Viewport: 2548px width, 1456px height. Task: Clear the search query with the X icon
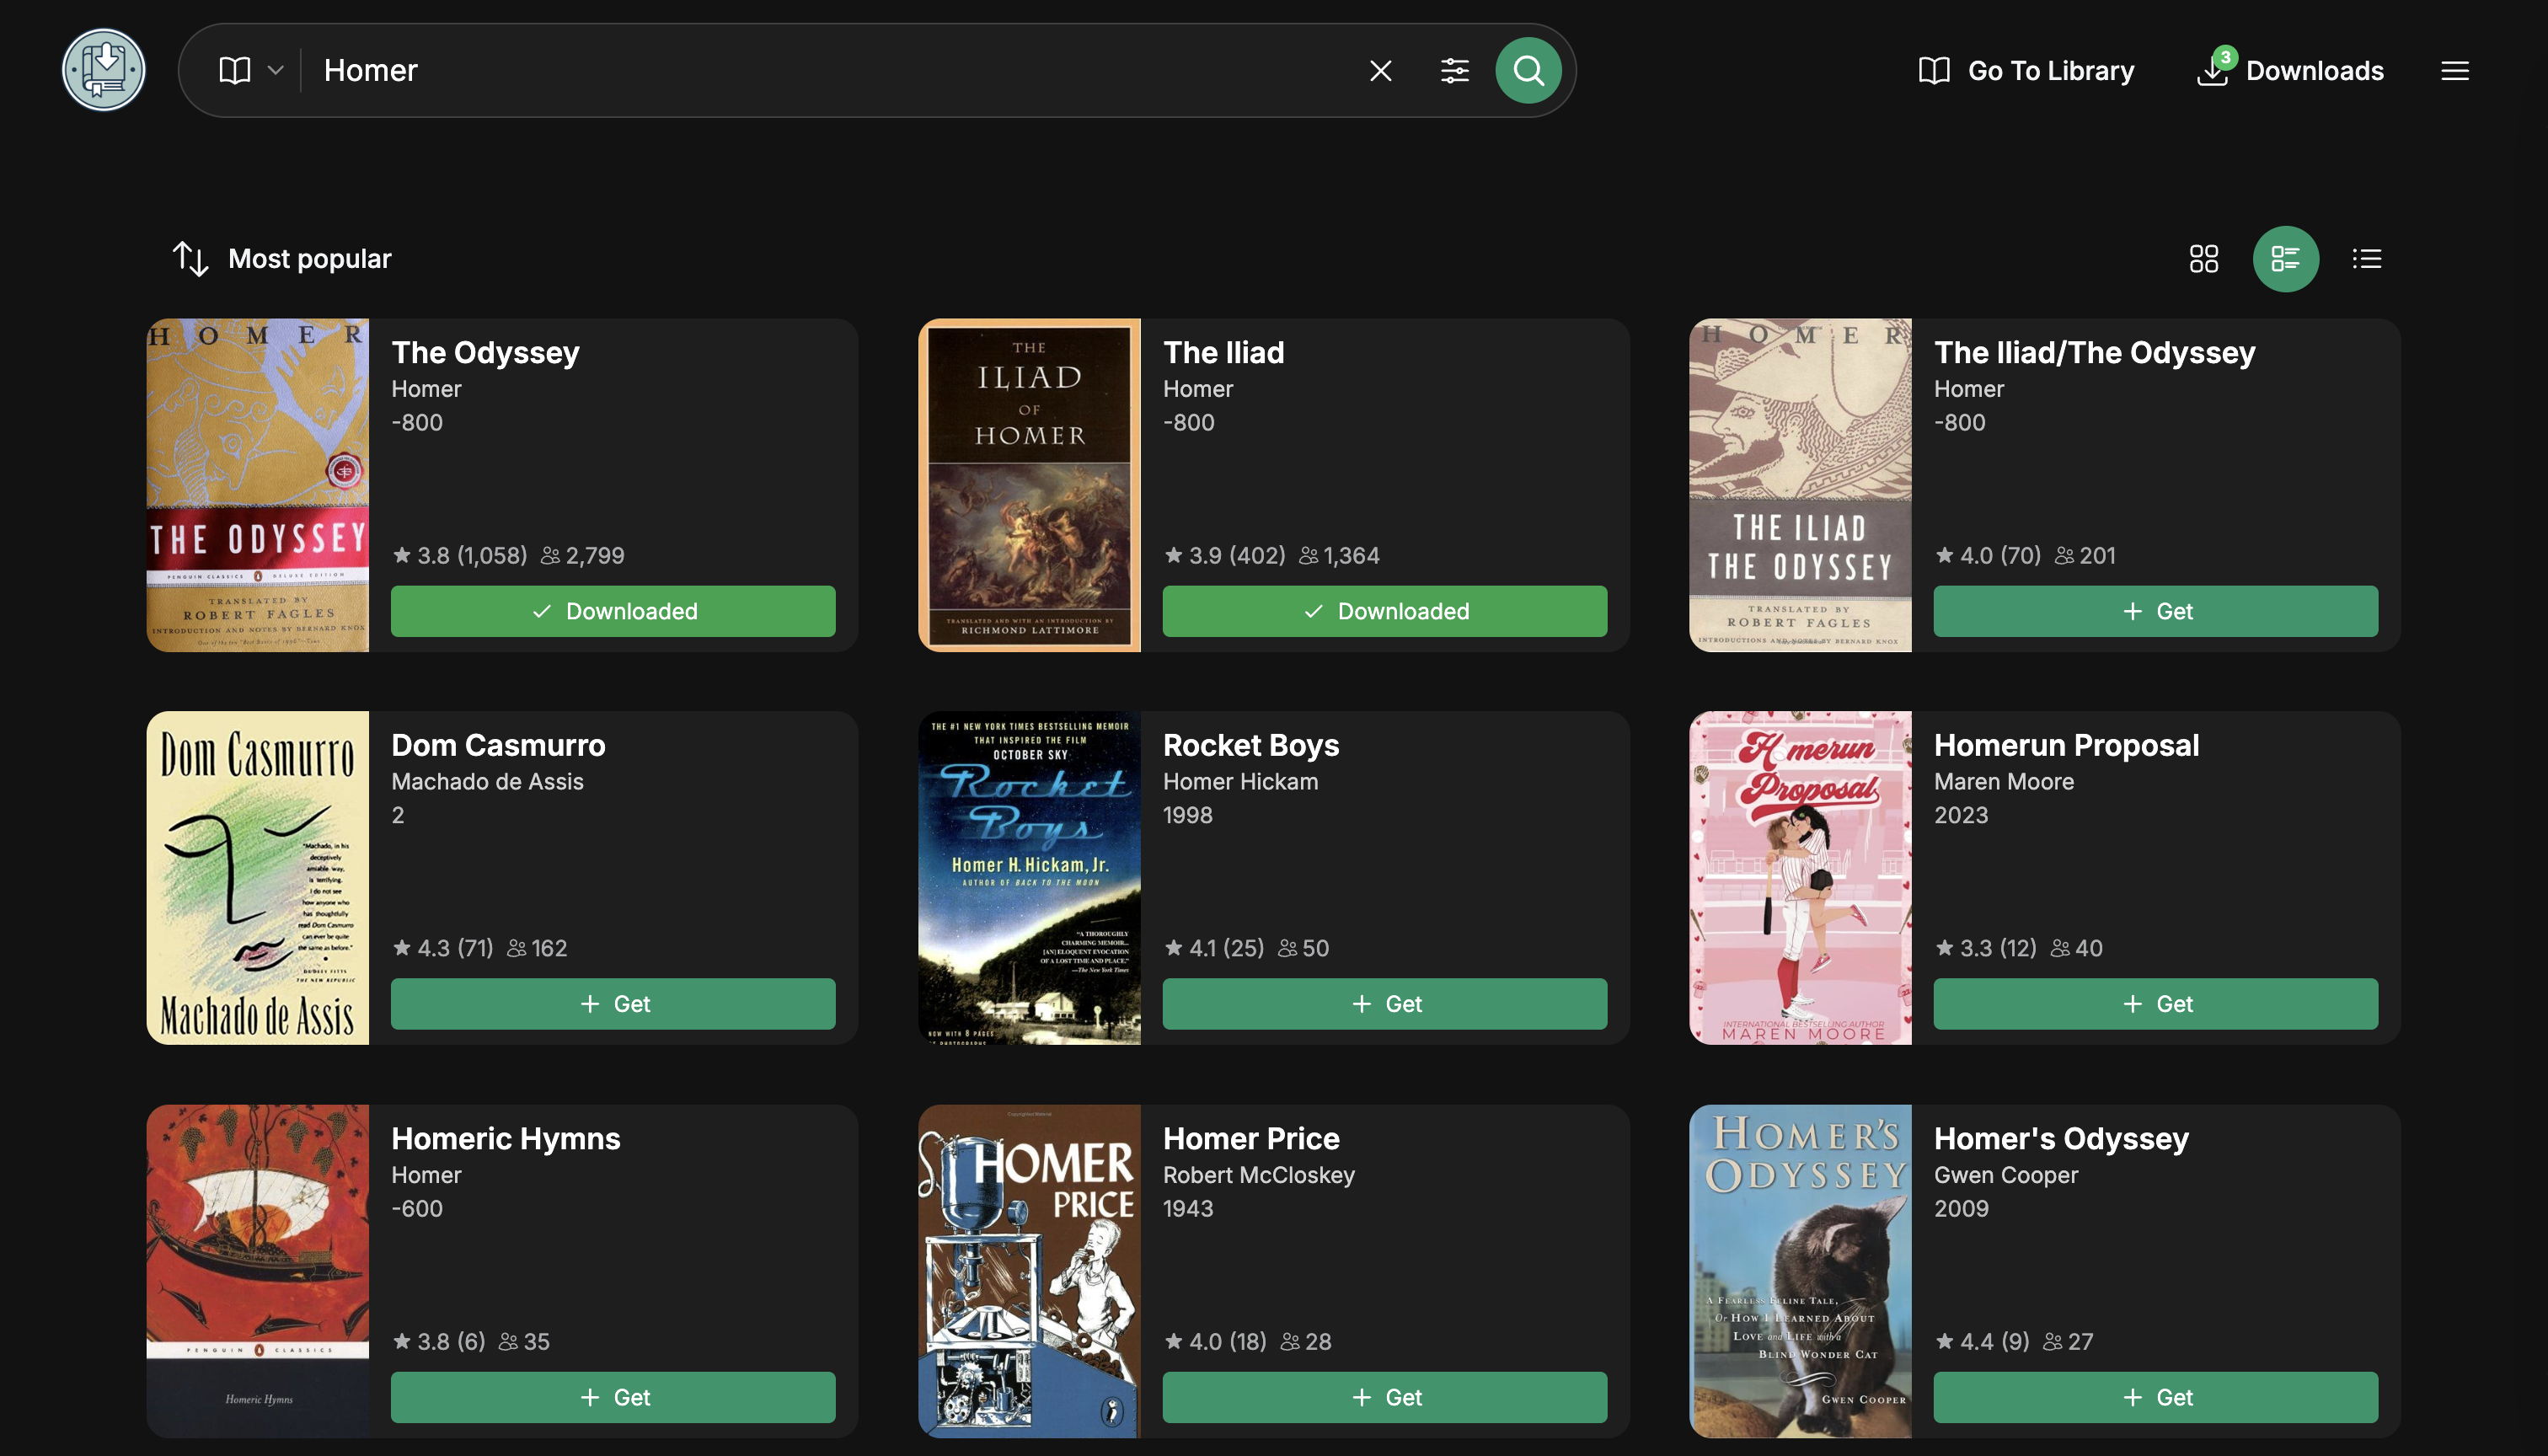(1380, 70)
